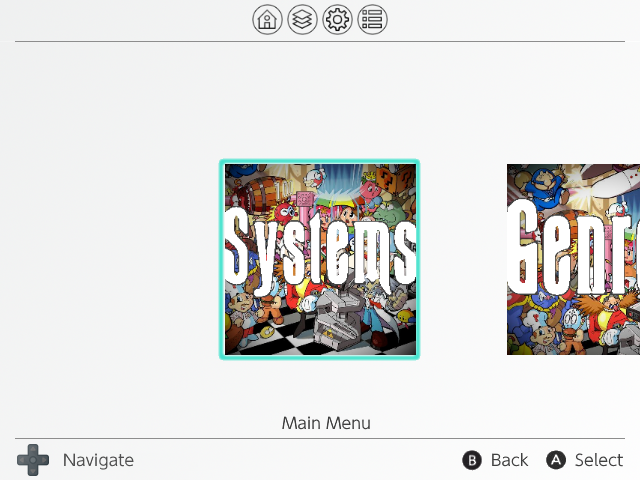Image resolution: width=640 pixels, height=480 pixels.
Task: Click the Select label in footer
Action: 599,460
